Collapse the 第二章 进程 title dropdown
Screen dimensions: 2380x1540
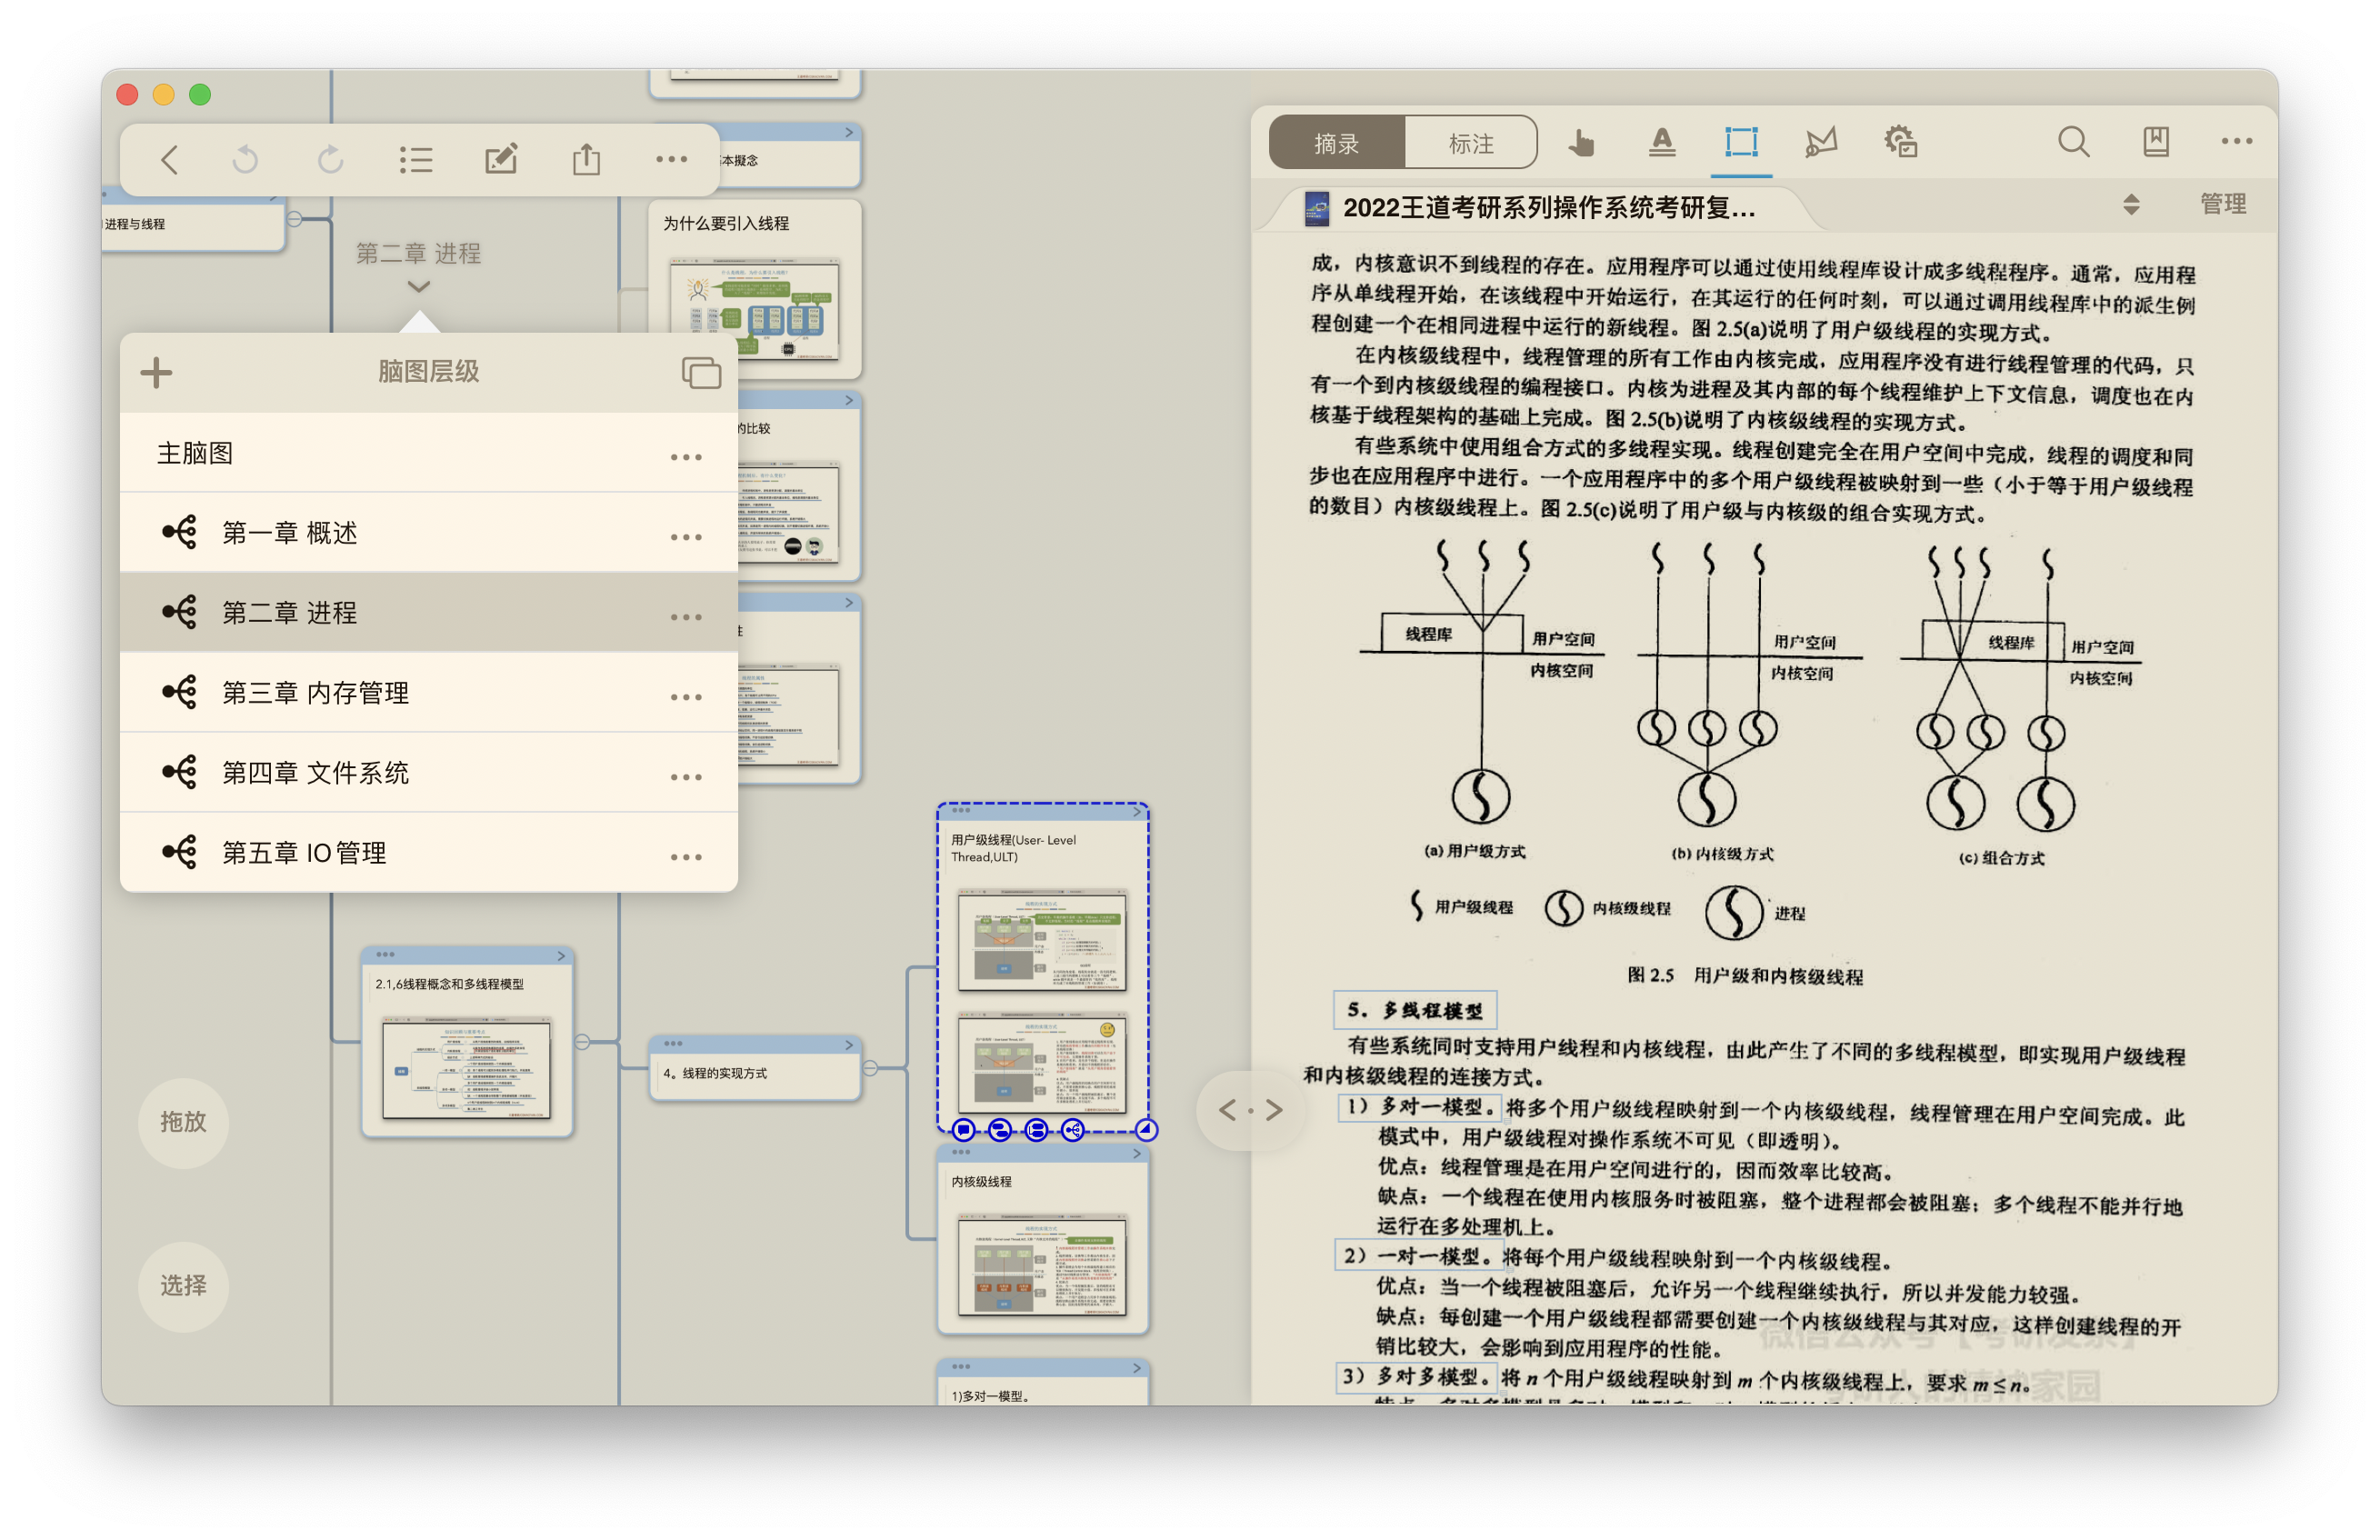click(418, 286)
